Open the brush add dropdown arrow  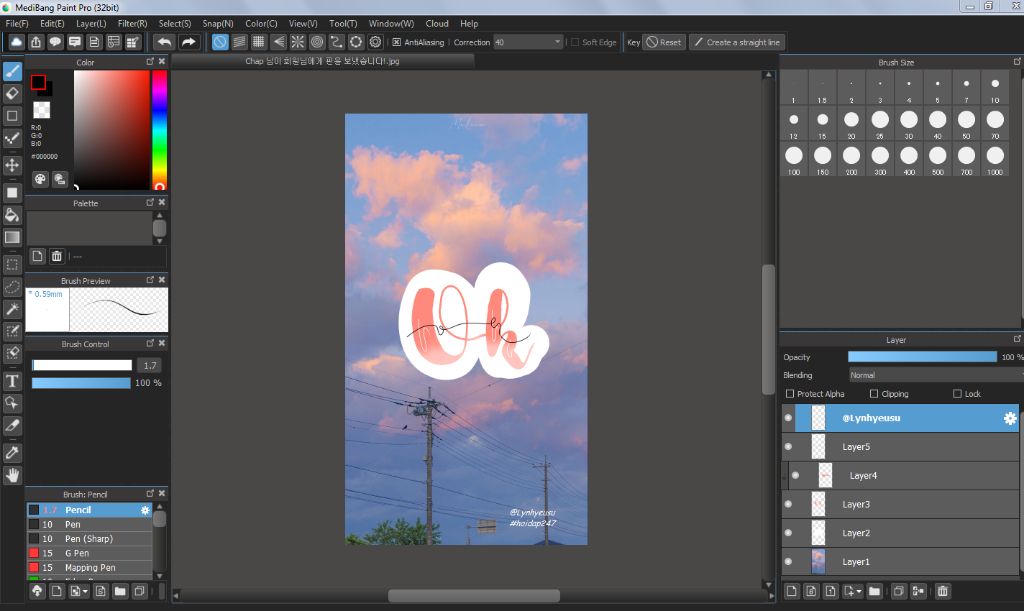86,591
